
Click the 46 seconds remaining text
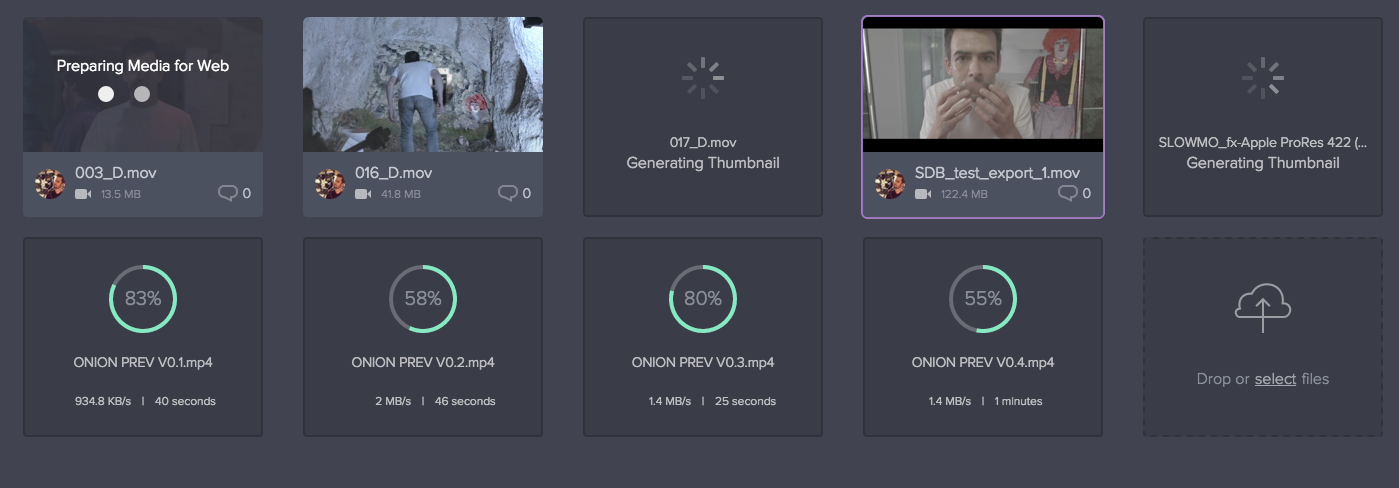tap(465, 401)
